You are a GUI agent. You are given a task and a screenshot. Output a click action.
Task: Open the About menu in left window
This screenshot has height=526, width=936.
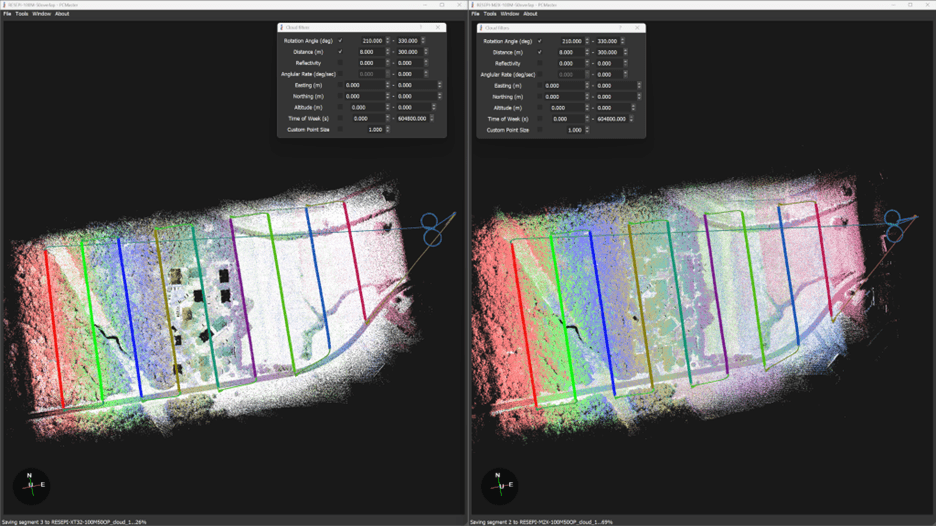point(62,14)
